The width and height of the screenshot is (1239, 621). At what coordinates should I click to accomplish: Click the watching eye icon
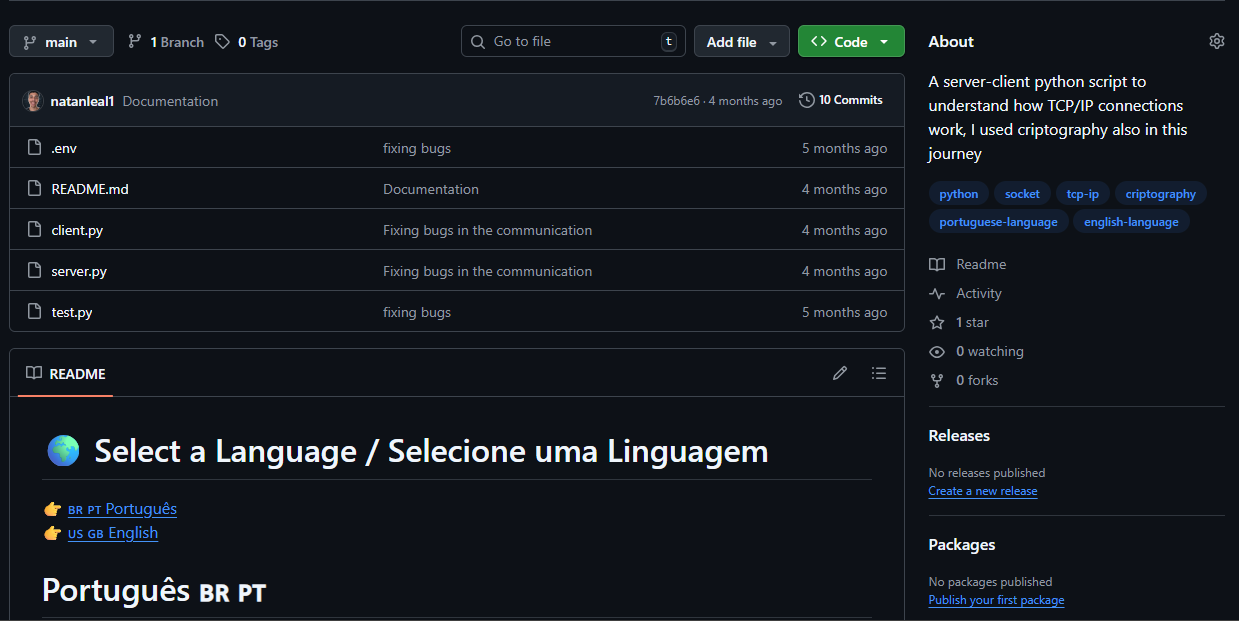coord(937,352)
